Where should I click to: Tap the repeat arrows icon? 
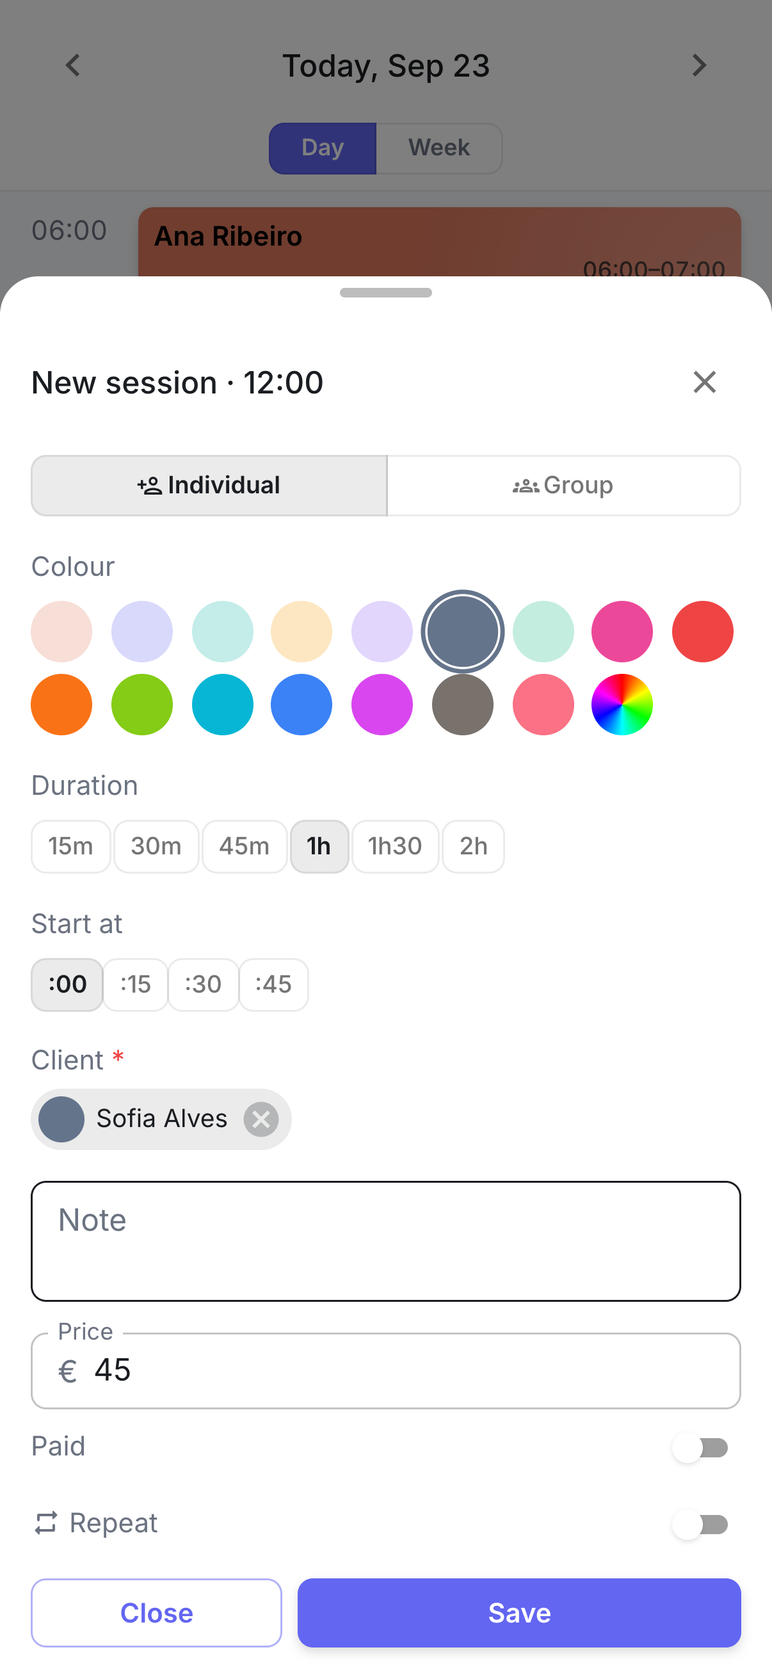point(46,1523)
